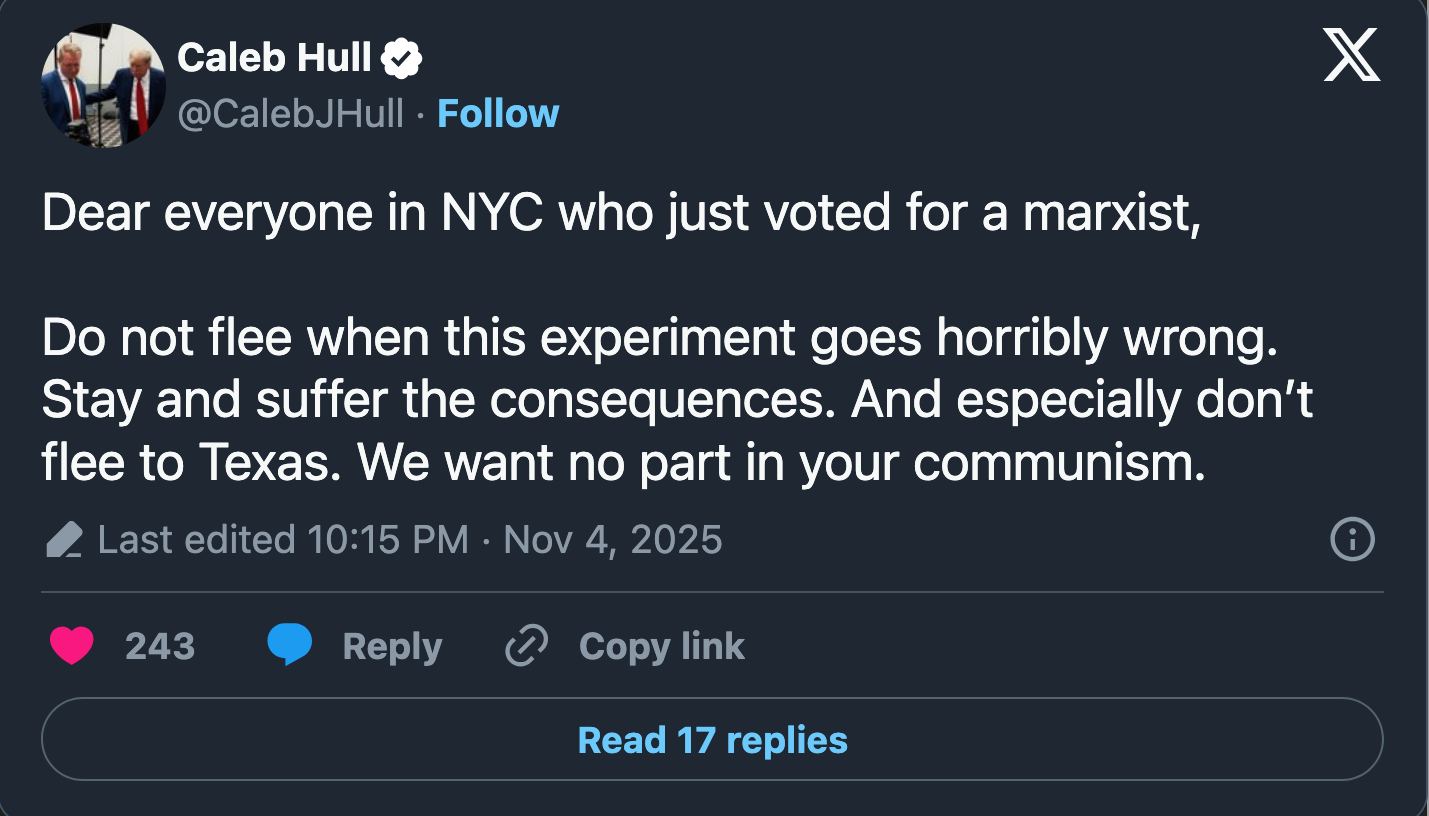1429x816 pixels.
Task: Click the blue verified checkmark badge
Action: pos(402,59)
